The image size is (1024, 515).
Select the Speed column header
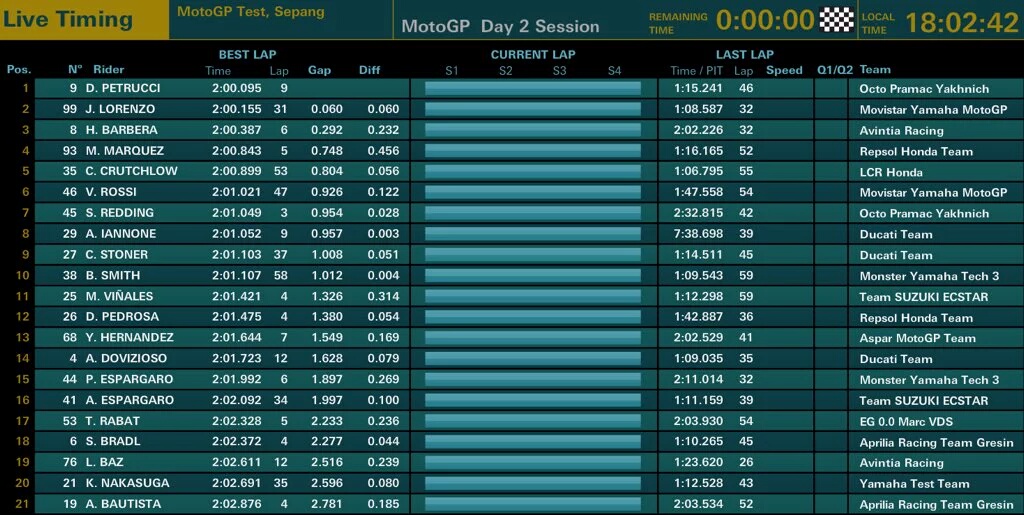point(784,70)
